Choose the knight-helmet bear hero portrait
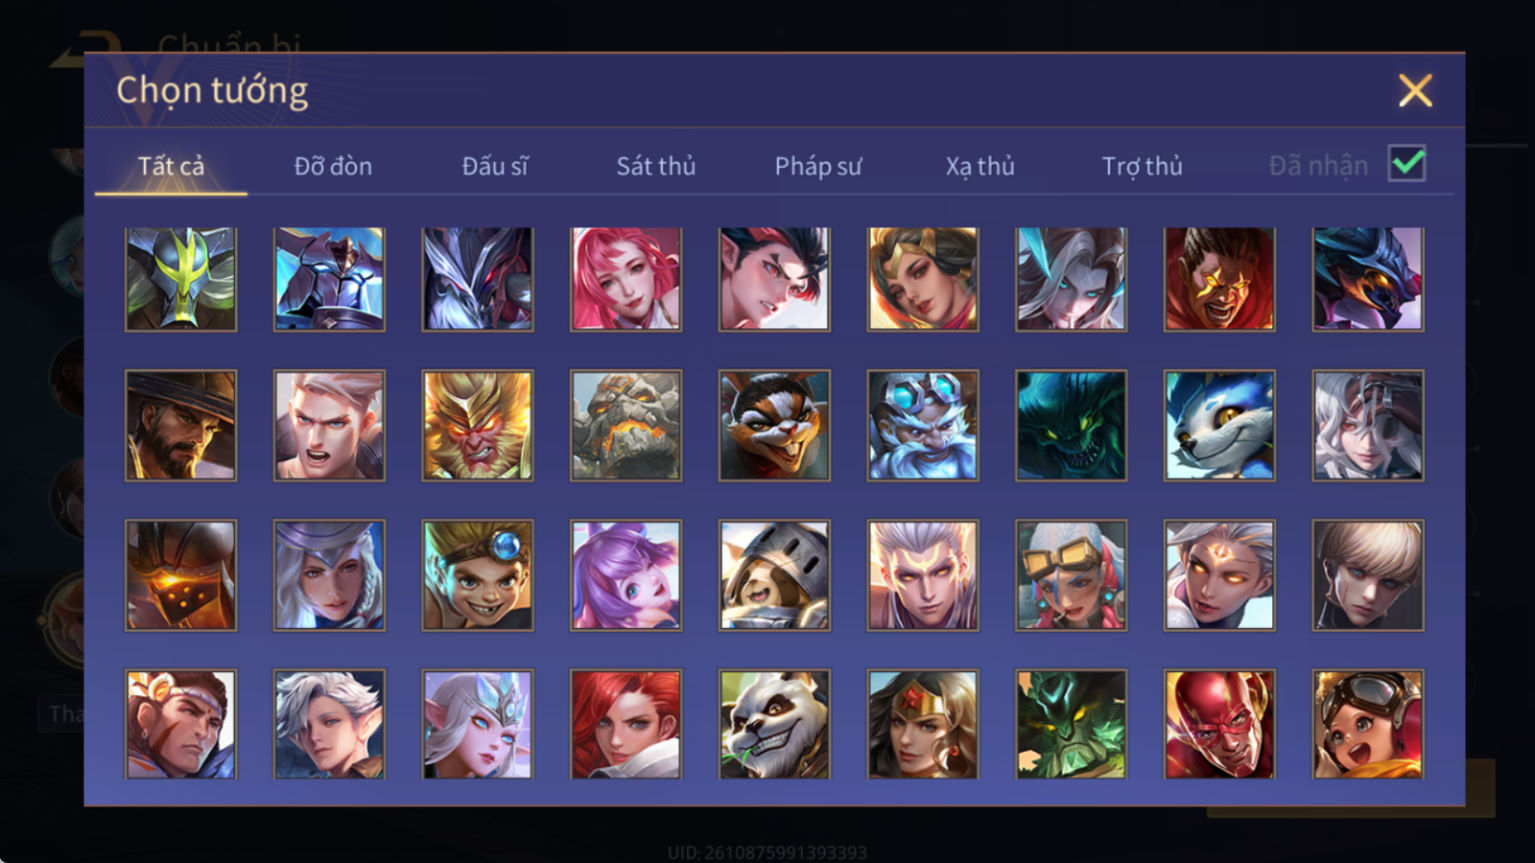Viewport: 1535px width, 863px height. click(x=774, y=575)
